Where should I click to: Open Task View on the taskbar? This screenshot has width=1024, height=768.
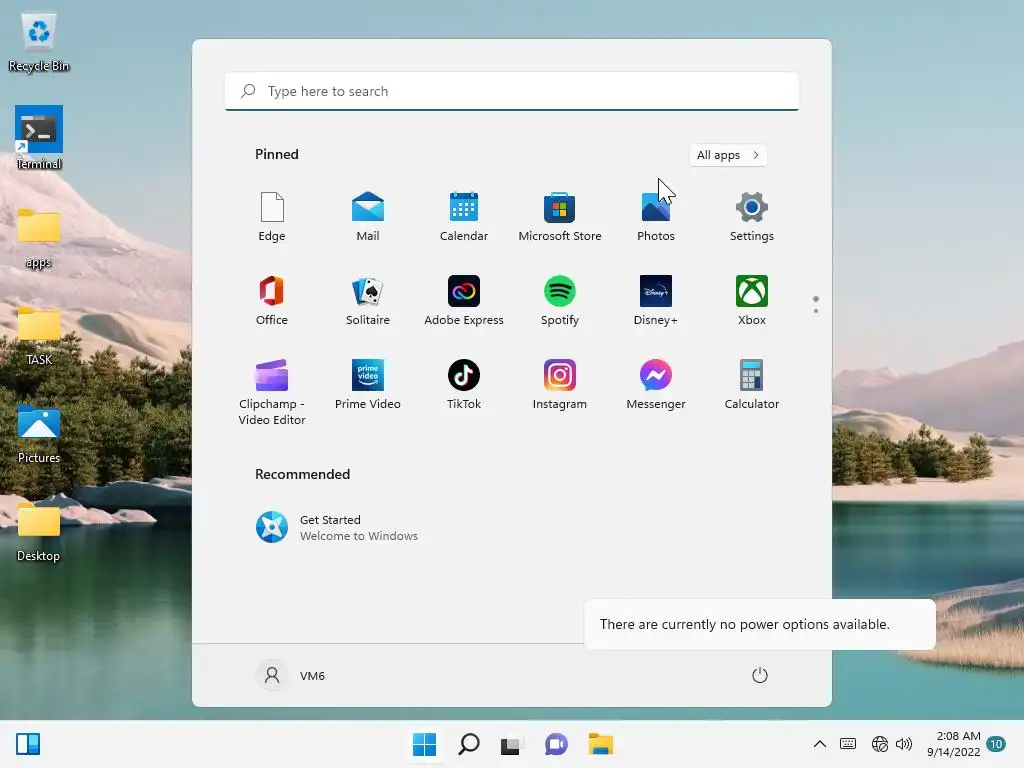(511, 744)
